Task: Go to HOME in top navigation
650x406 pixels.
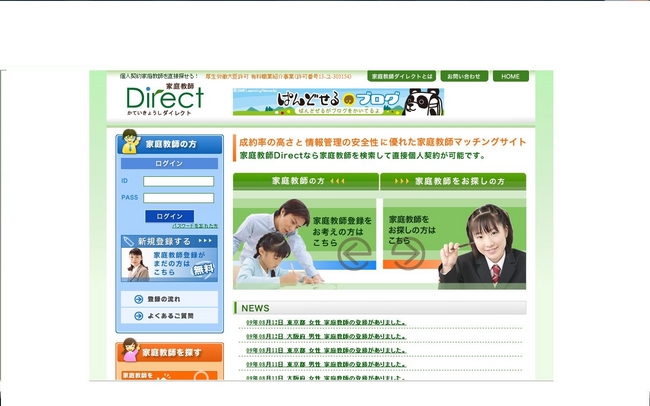Action: coord(510,76)
